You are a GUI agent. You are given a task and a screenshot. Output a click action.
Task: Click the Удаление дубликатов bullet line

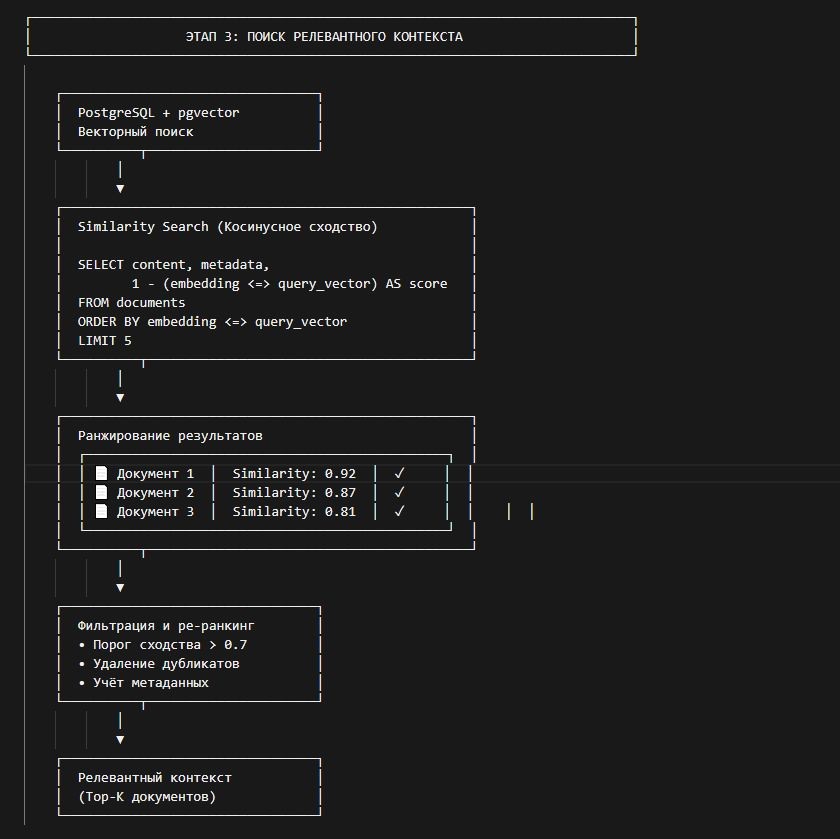tap(165, 664)
